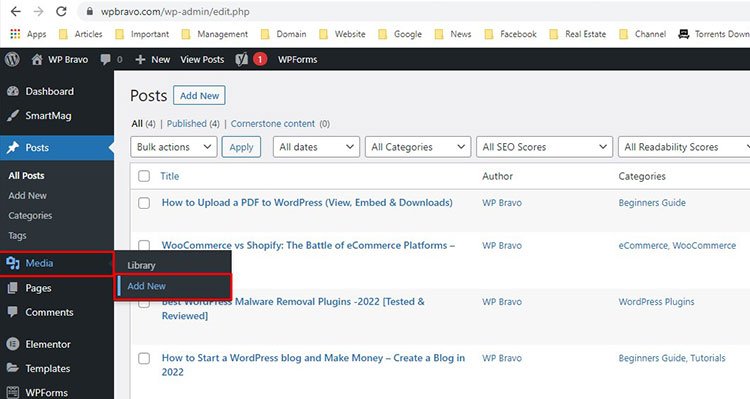Screen dimensions: 750x399
Task: Select Library in Media flyout
Action: coord(141,266)
